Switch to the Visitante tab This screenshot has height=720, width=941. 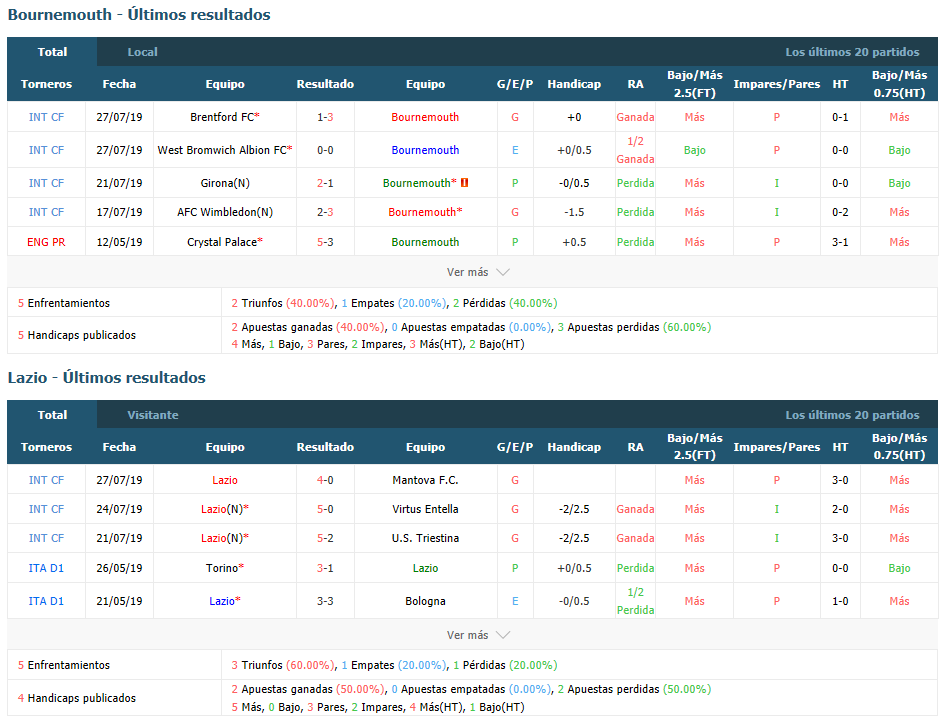click(x=152, y=415)
